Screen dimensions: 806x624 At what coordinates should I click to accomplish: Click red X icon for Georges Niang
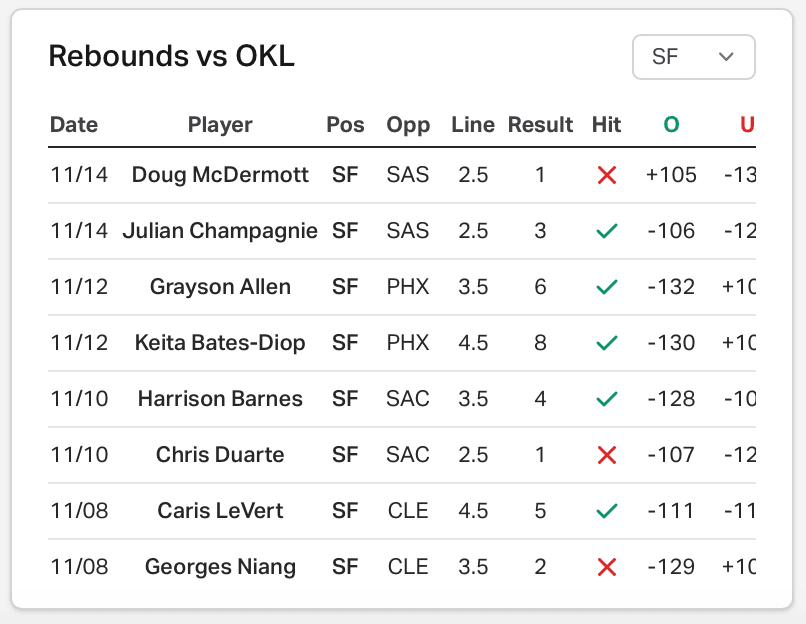[x=607, y=567]
